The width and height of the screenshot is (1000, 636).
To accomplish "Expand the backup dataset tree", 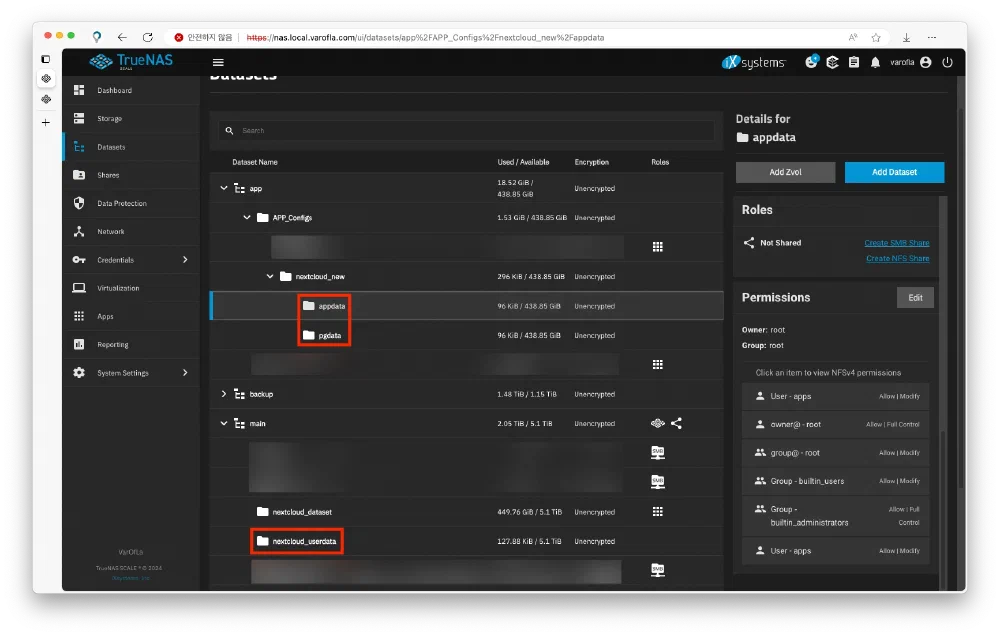I will point(224,394).
